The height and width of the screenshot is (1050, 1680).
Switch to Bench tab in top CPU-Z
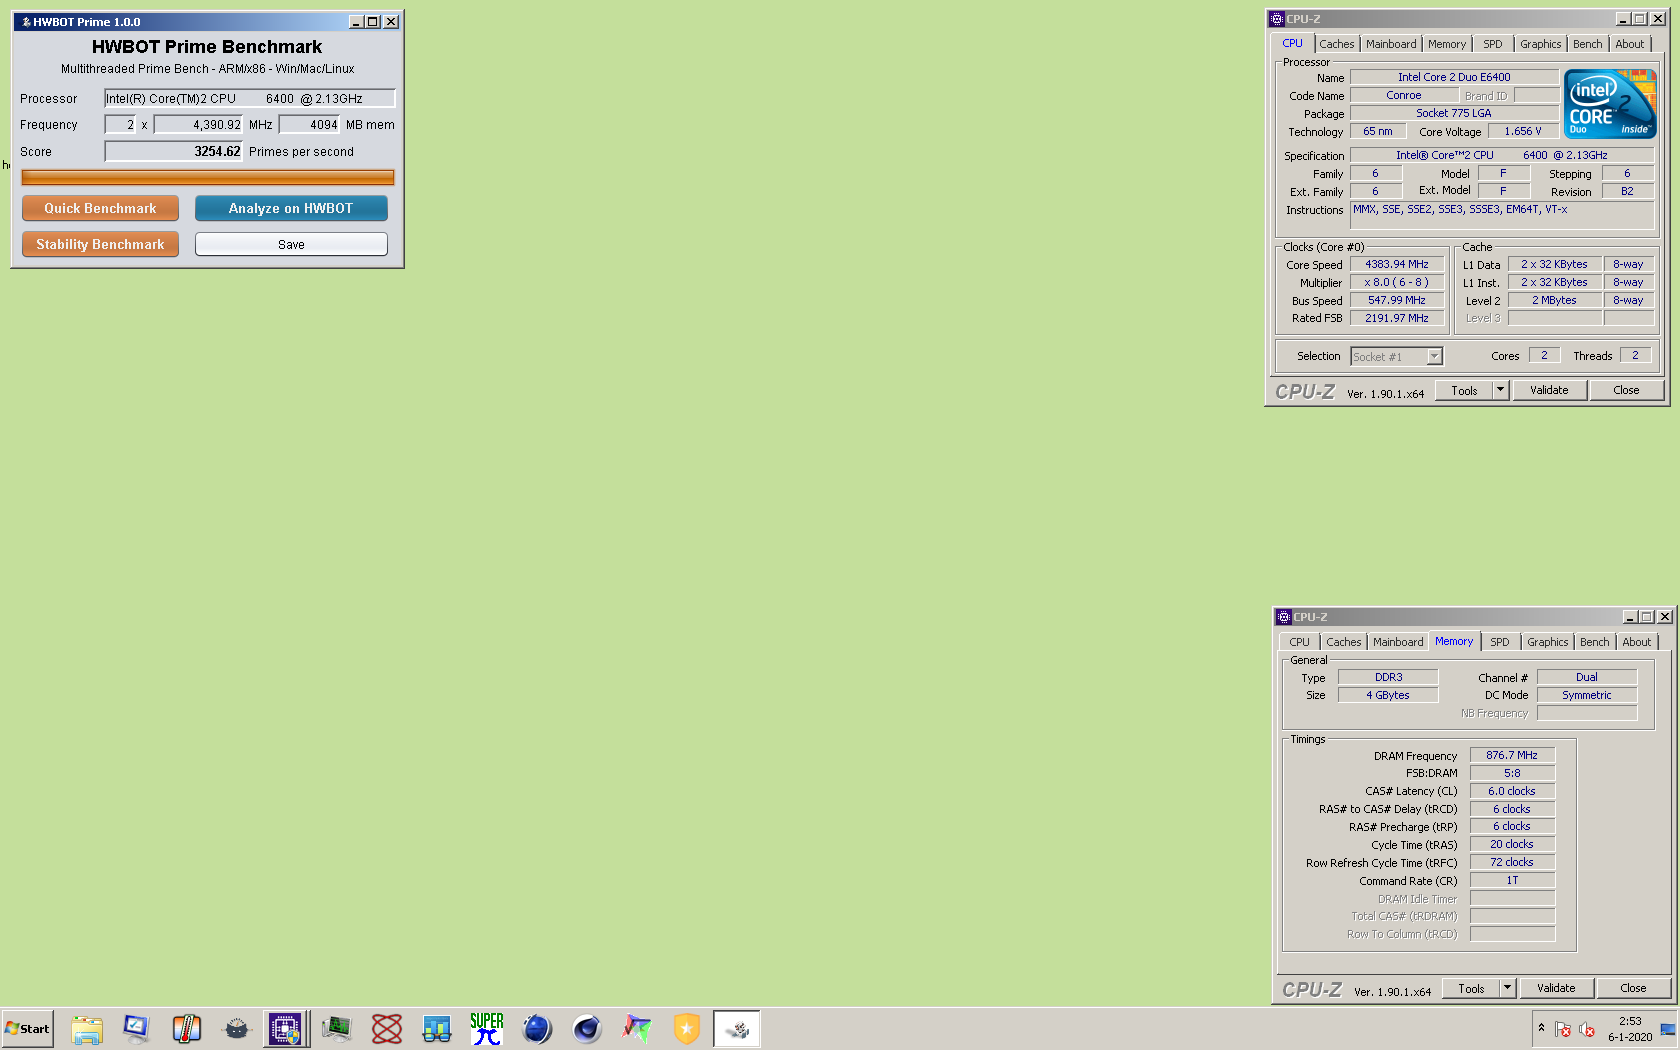tap(1587, 44)
